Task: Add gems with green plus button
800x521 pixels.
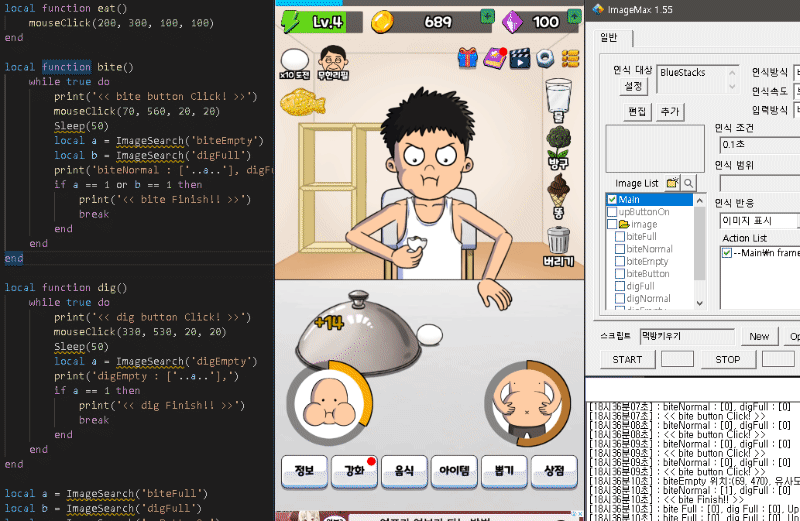Action: [x=575, y=17]
